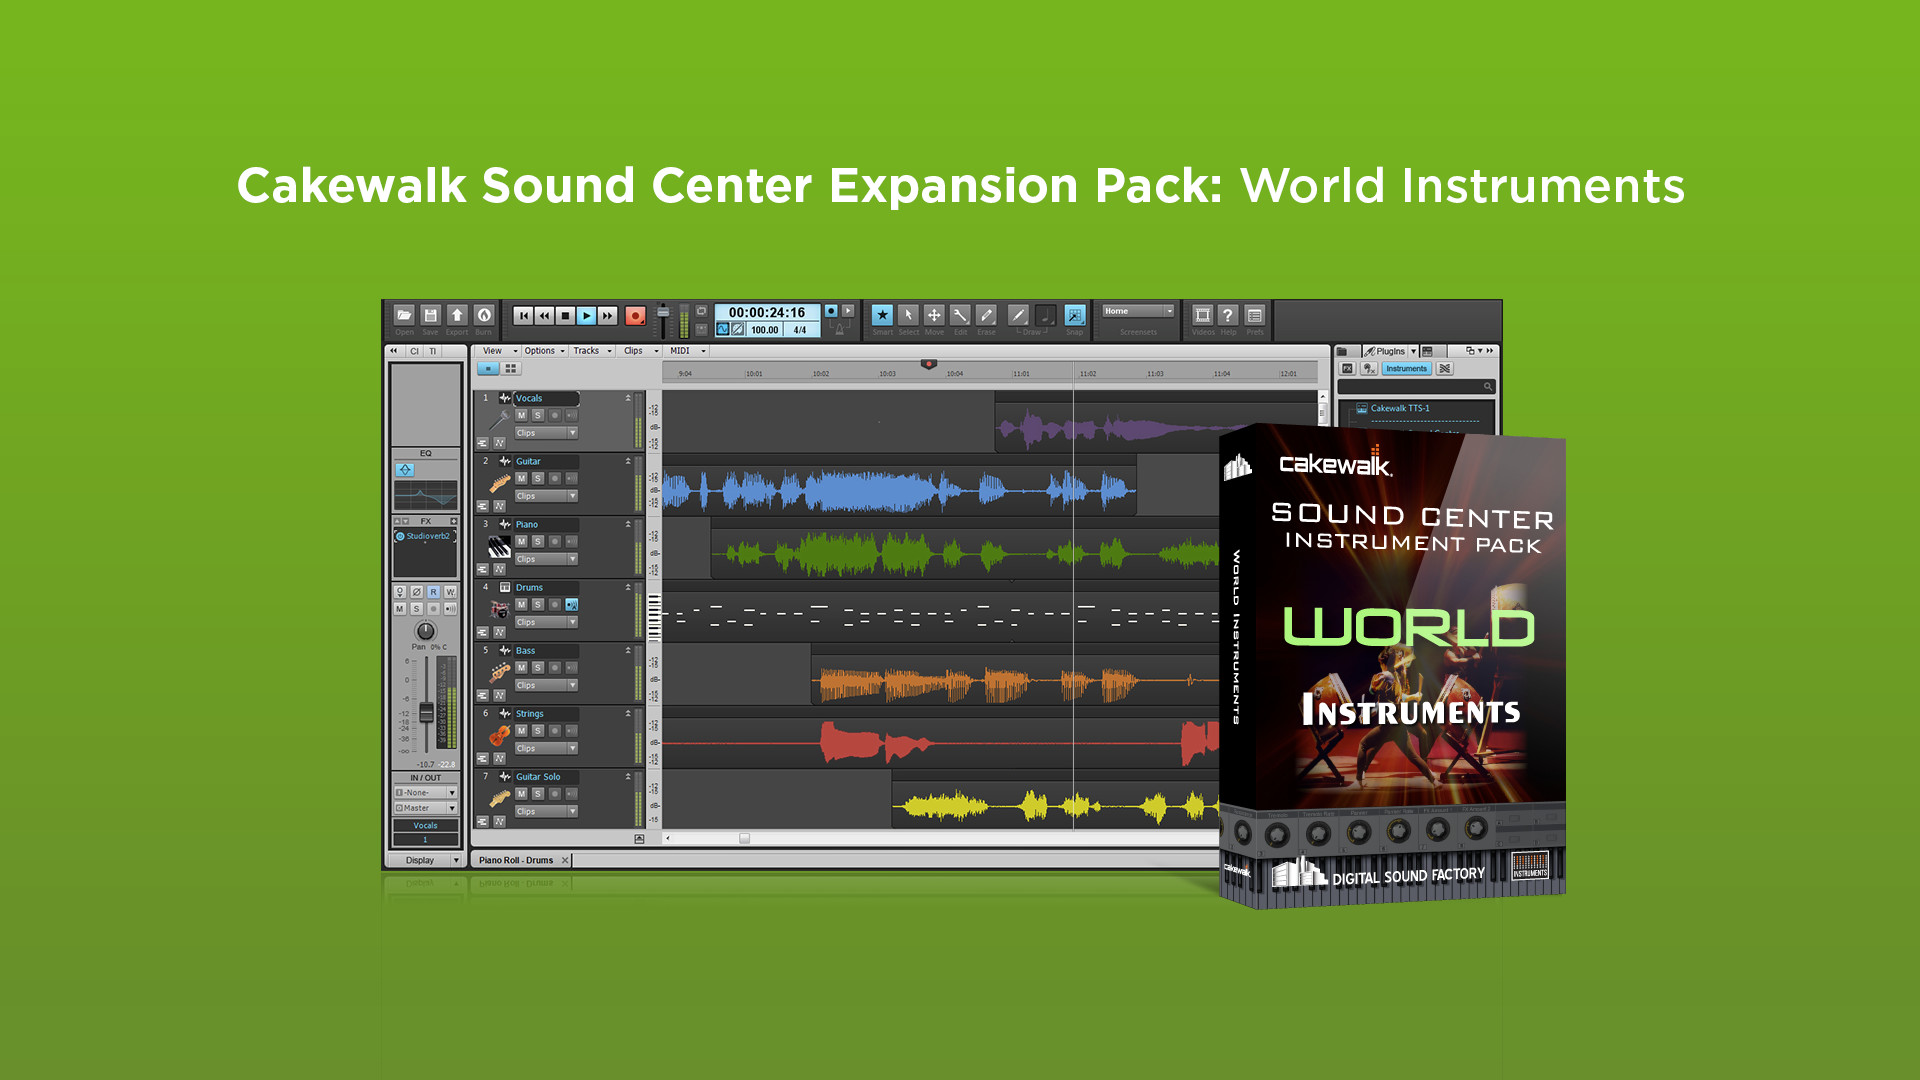1920x1080 pixels.
Task: Open the Master output dropdown
Action: point(452,808)
